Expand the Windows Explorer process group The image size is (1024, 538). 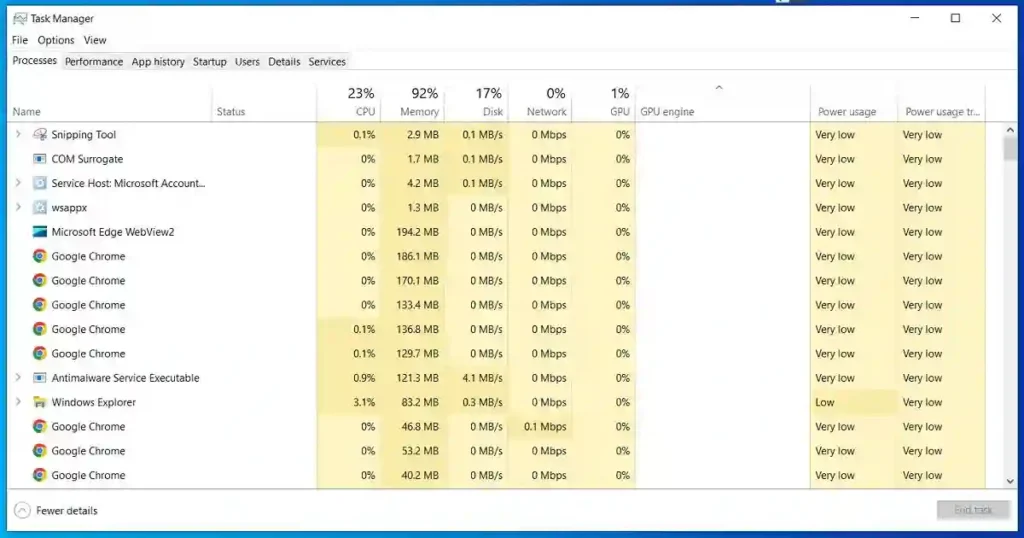(x=18, y=402)
